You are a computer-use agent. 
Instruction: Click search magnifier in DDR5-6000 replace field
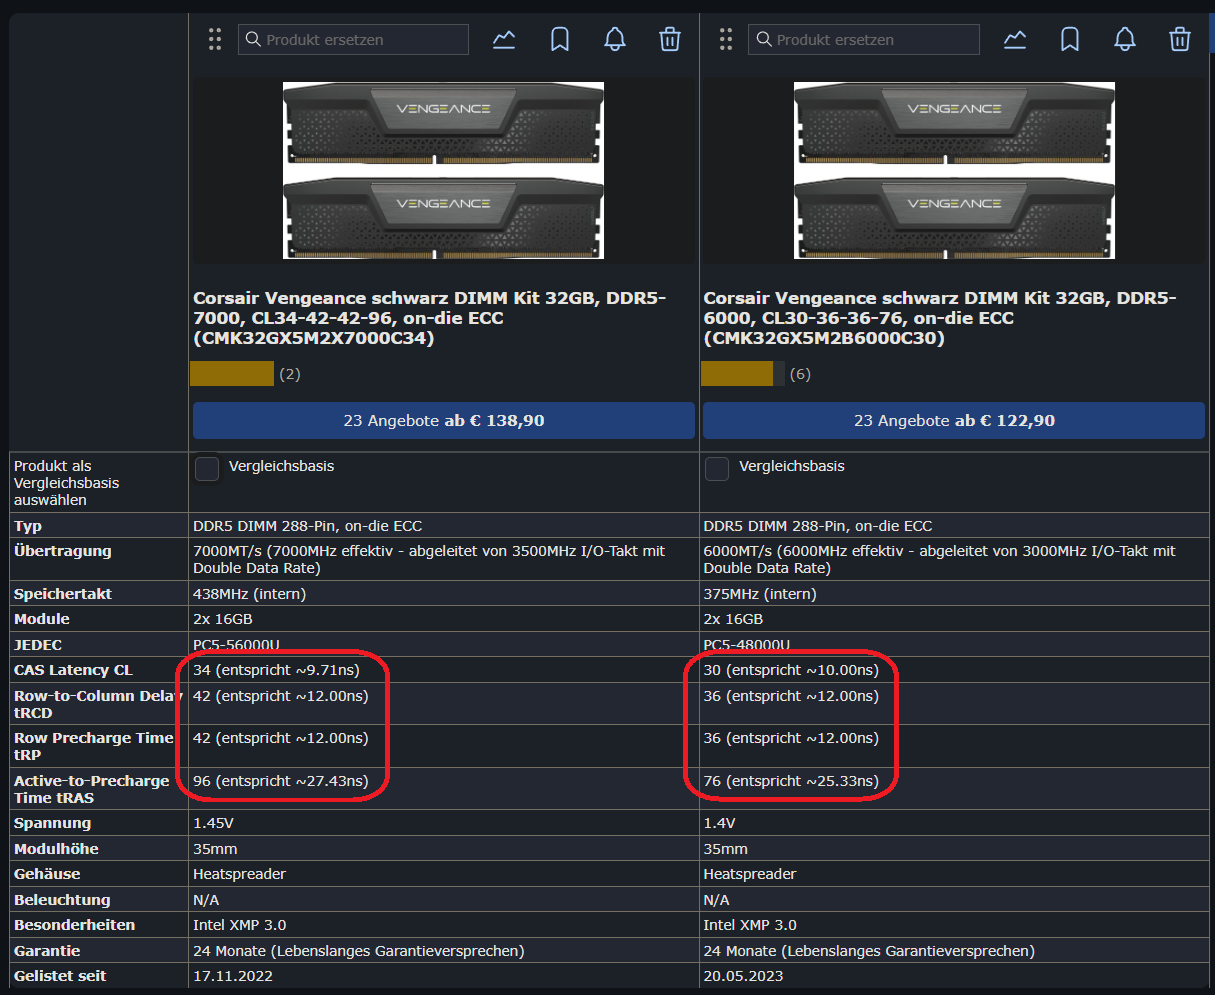(x=764, y=40)
